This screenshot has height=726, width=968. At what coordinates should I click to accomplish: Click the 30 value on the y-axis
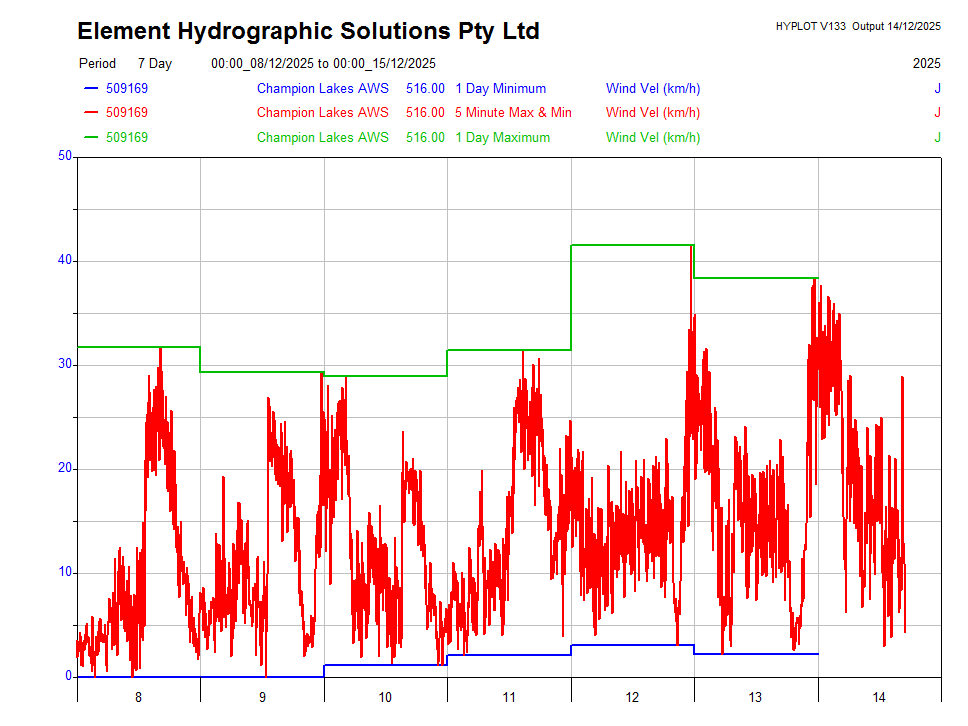coord(65,364)
